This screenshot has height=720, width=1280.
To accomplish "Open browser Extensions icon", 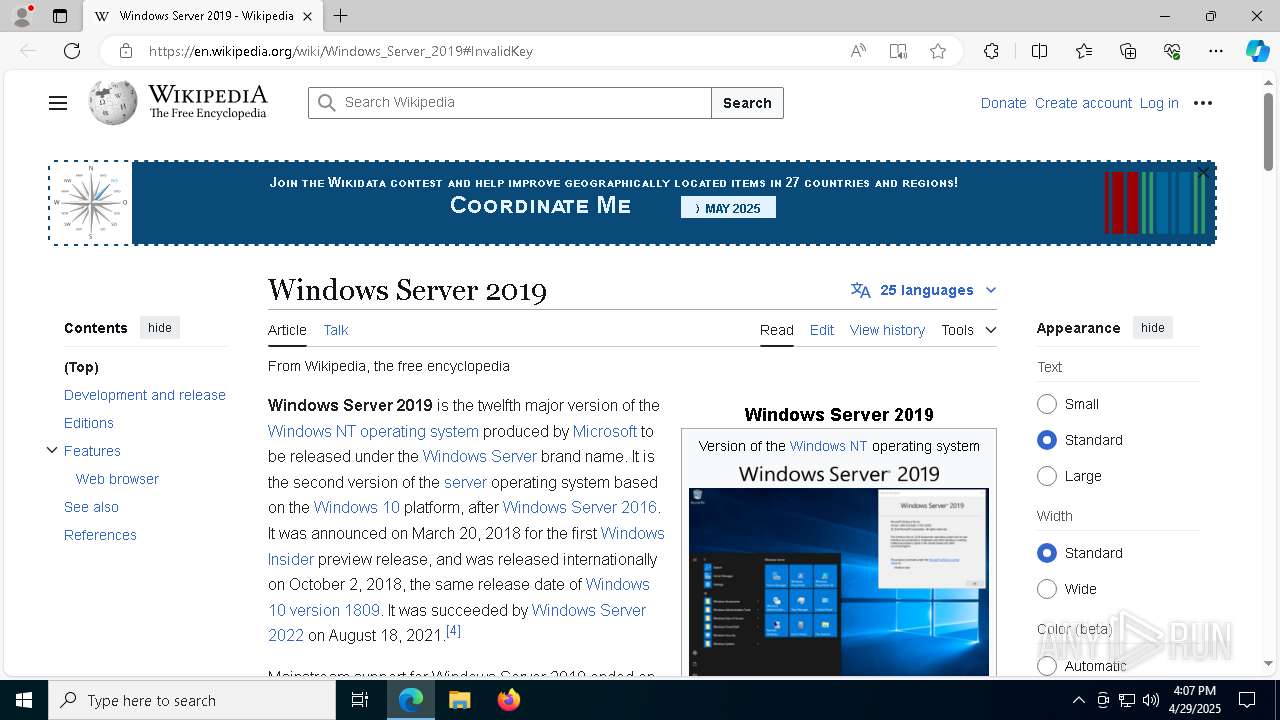I will (x=991, y=51).
